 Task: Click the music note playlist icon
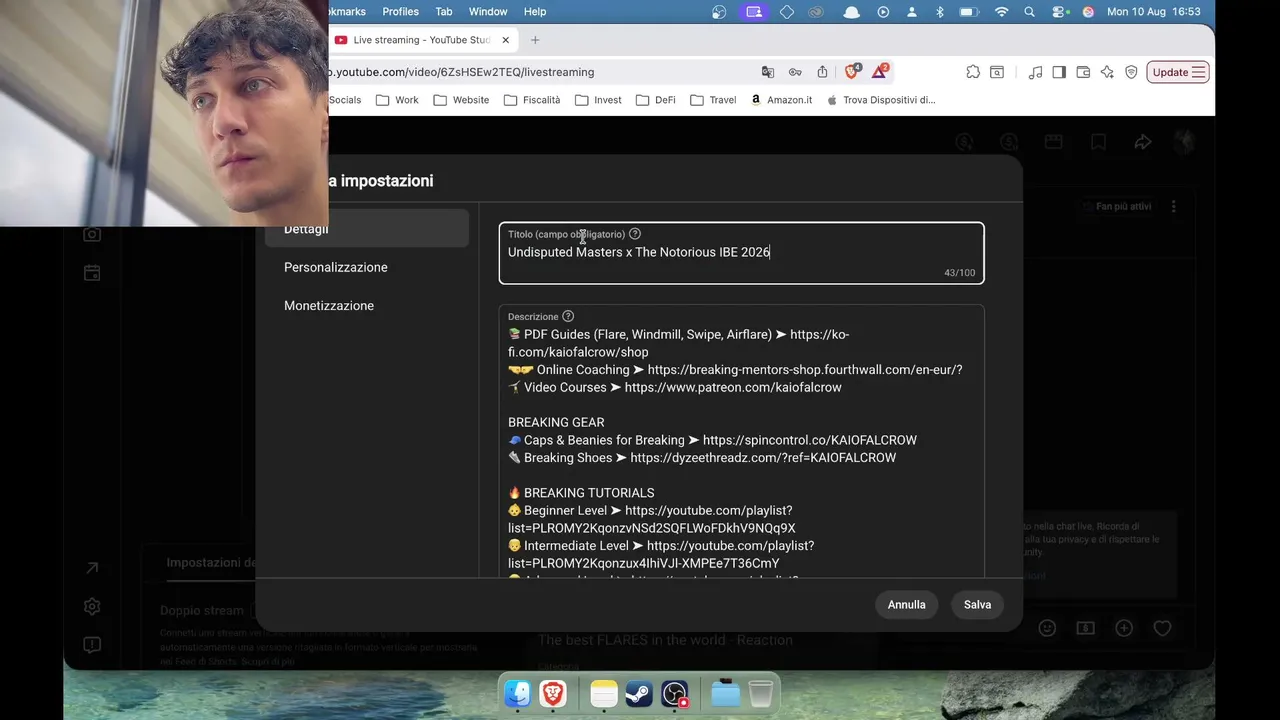pyautogui.click(x=1035, y=72)
